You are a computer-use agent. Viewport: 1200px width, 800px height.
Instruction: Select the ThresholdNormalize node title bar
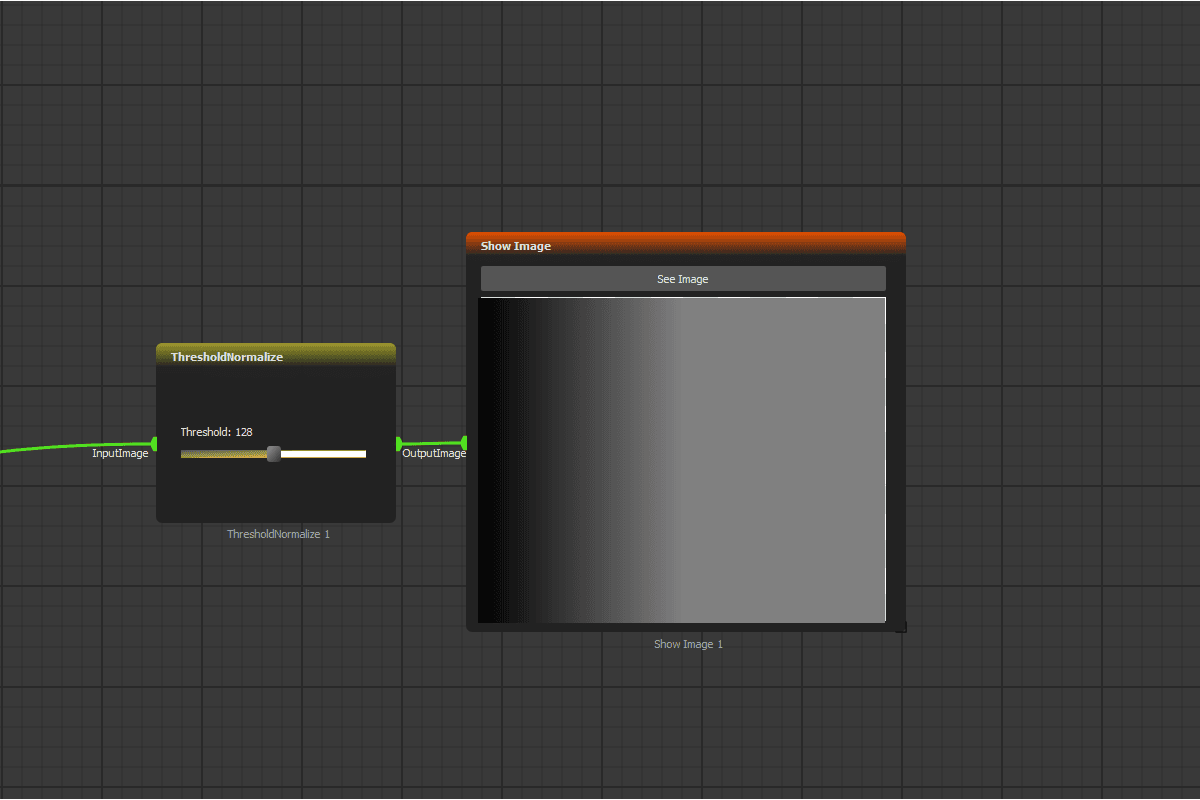pyautogui.click(x=276, y=356)
